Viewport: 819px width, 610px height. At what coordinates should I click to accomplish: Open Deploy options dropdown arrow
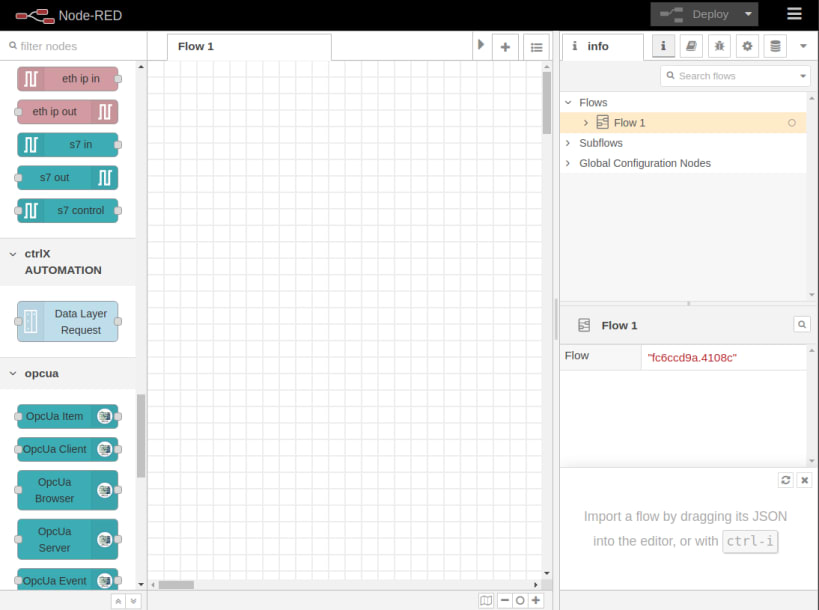[748, 14]
